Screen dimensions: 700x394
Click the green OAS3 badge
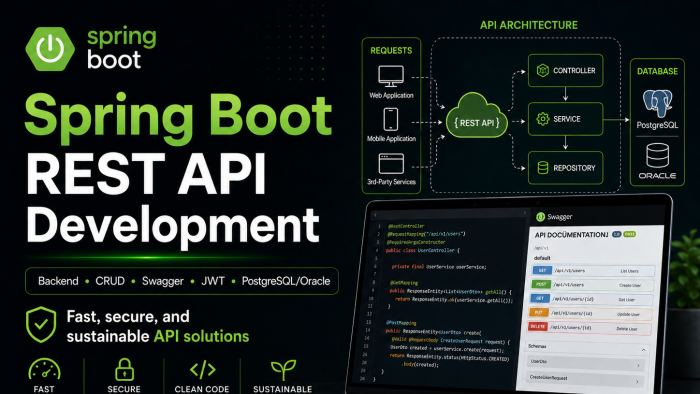click(629, 234)
